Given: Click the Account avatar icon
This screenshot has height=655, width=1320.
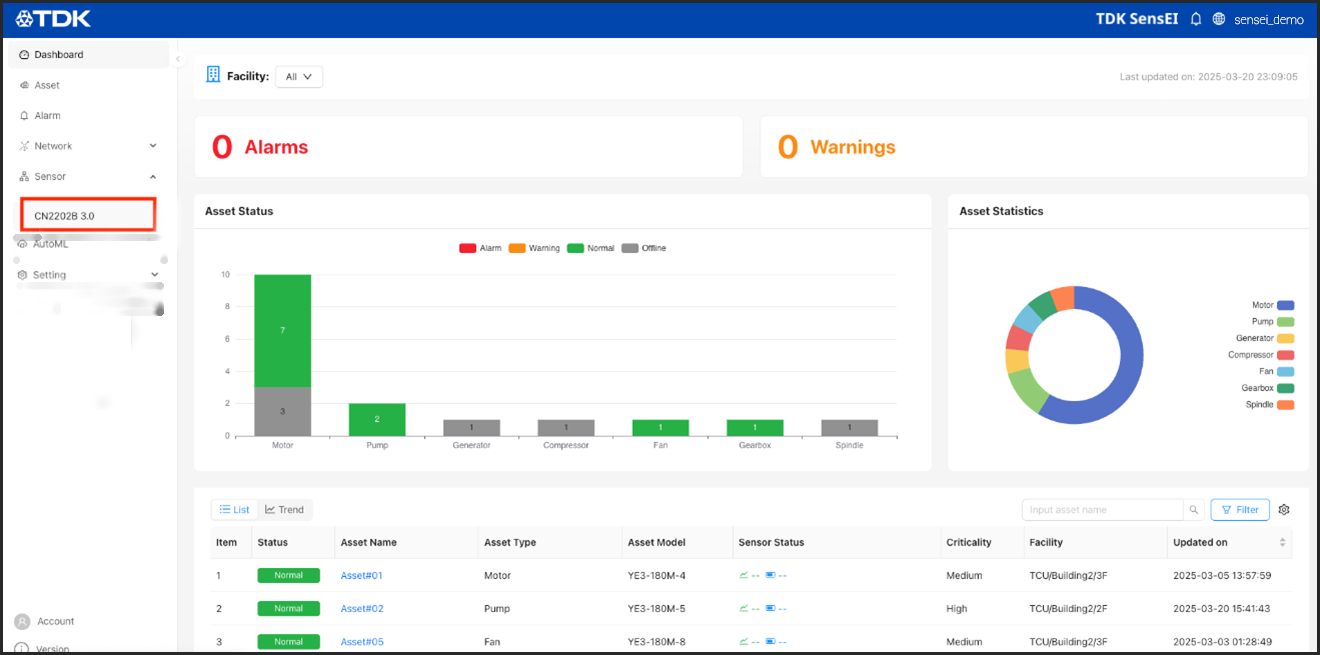Looking at the screenshot, I should [22, 621].
